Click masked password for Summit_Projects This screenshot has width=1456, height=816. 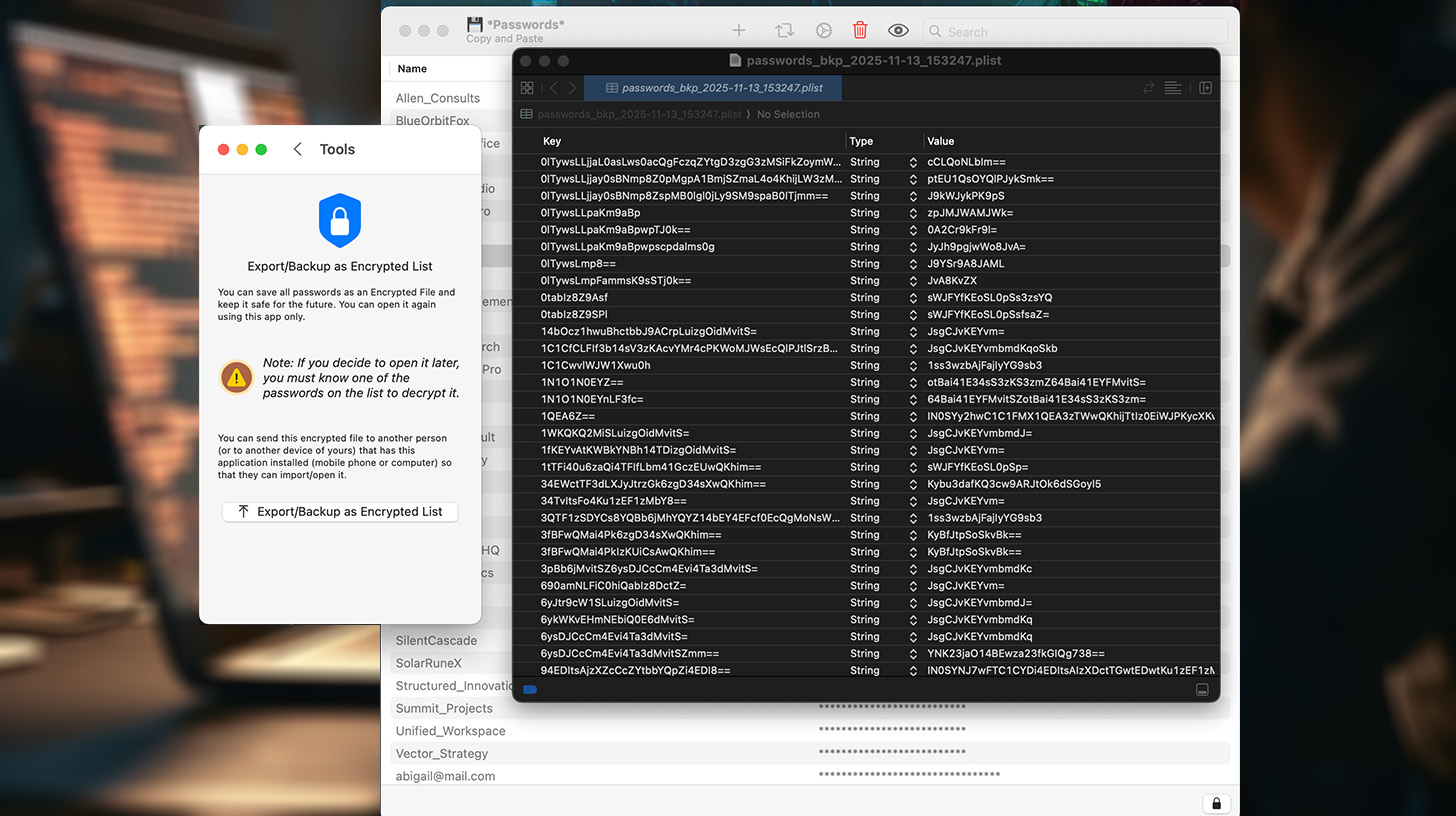pos(892,708)
